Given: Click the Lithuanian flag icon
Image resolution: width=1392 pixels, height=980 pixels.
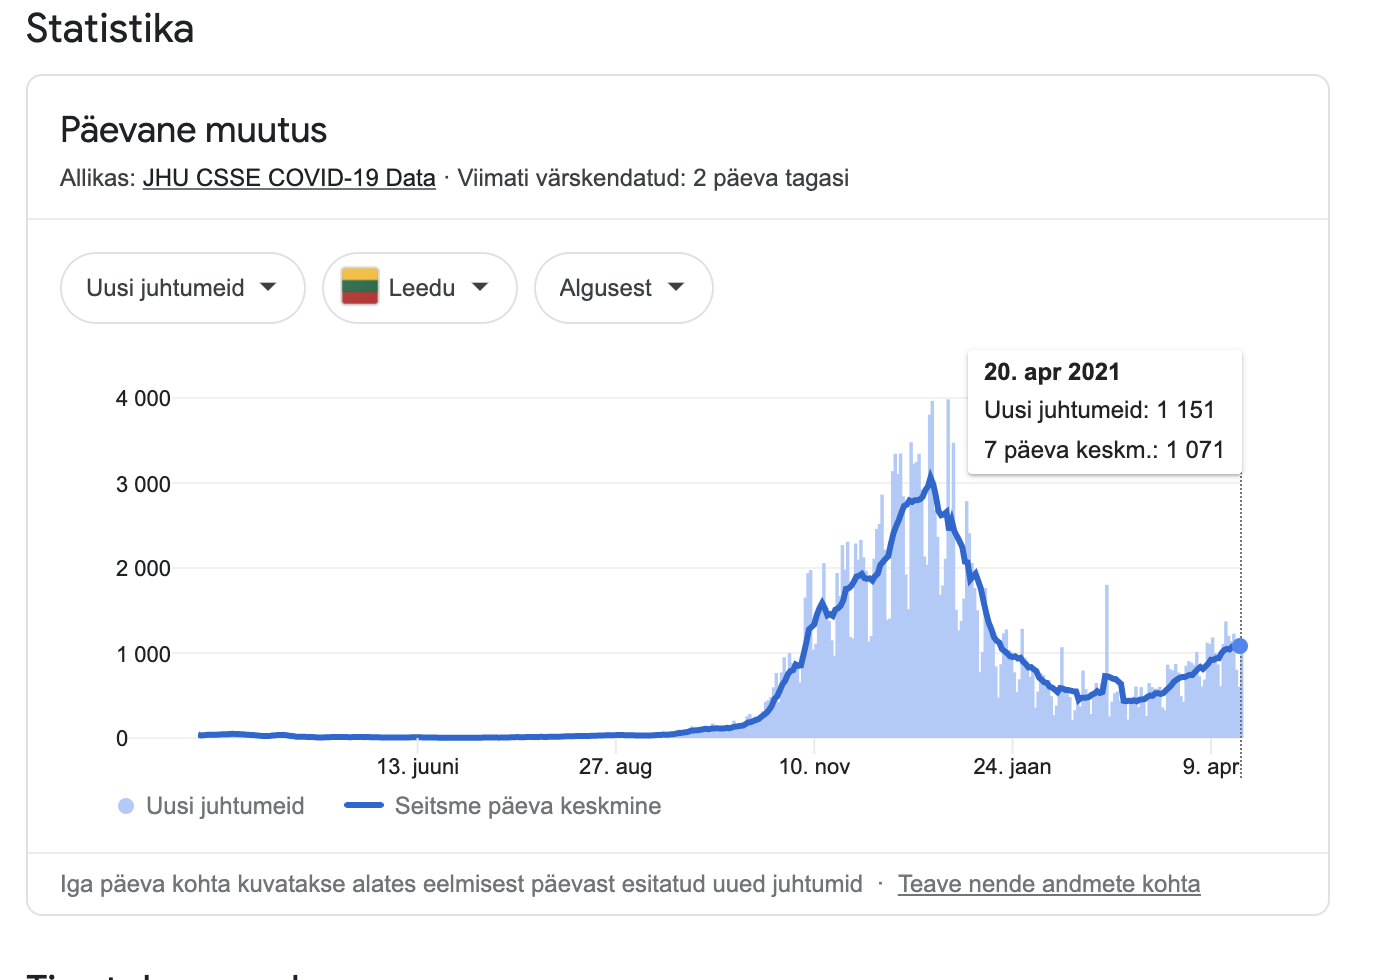Looking at the screenshot, I should click(x=360, y=287).
